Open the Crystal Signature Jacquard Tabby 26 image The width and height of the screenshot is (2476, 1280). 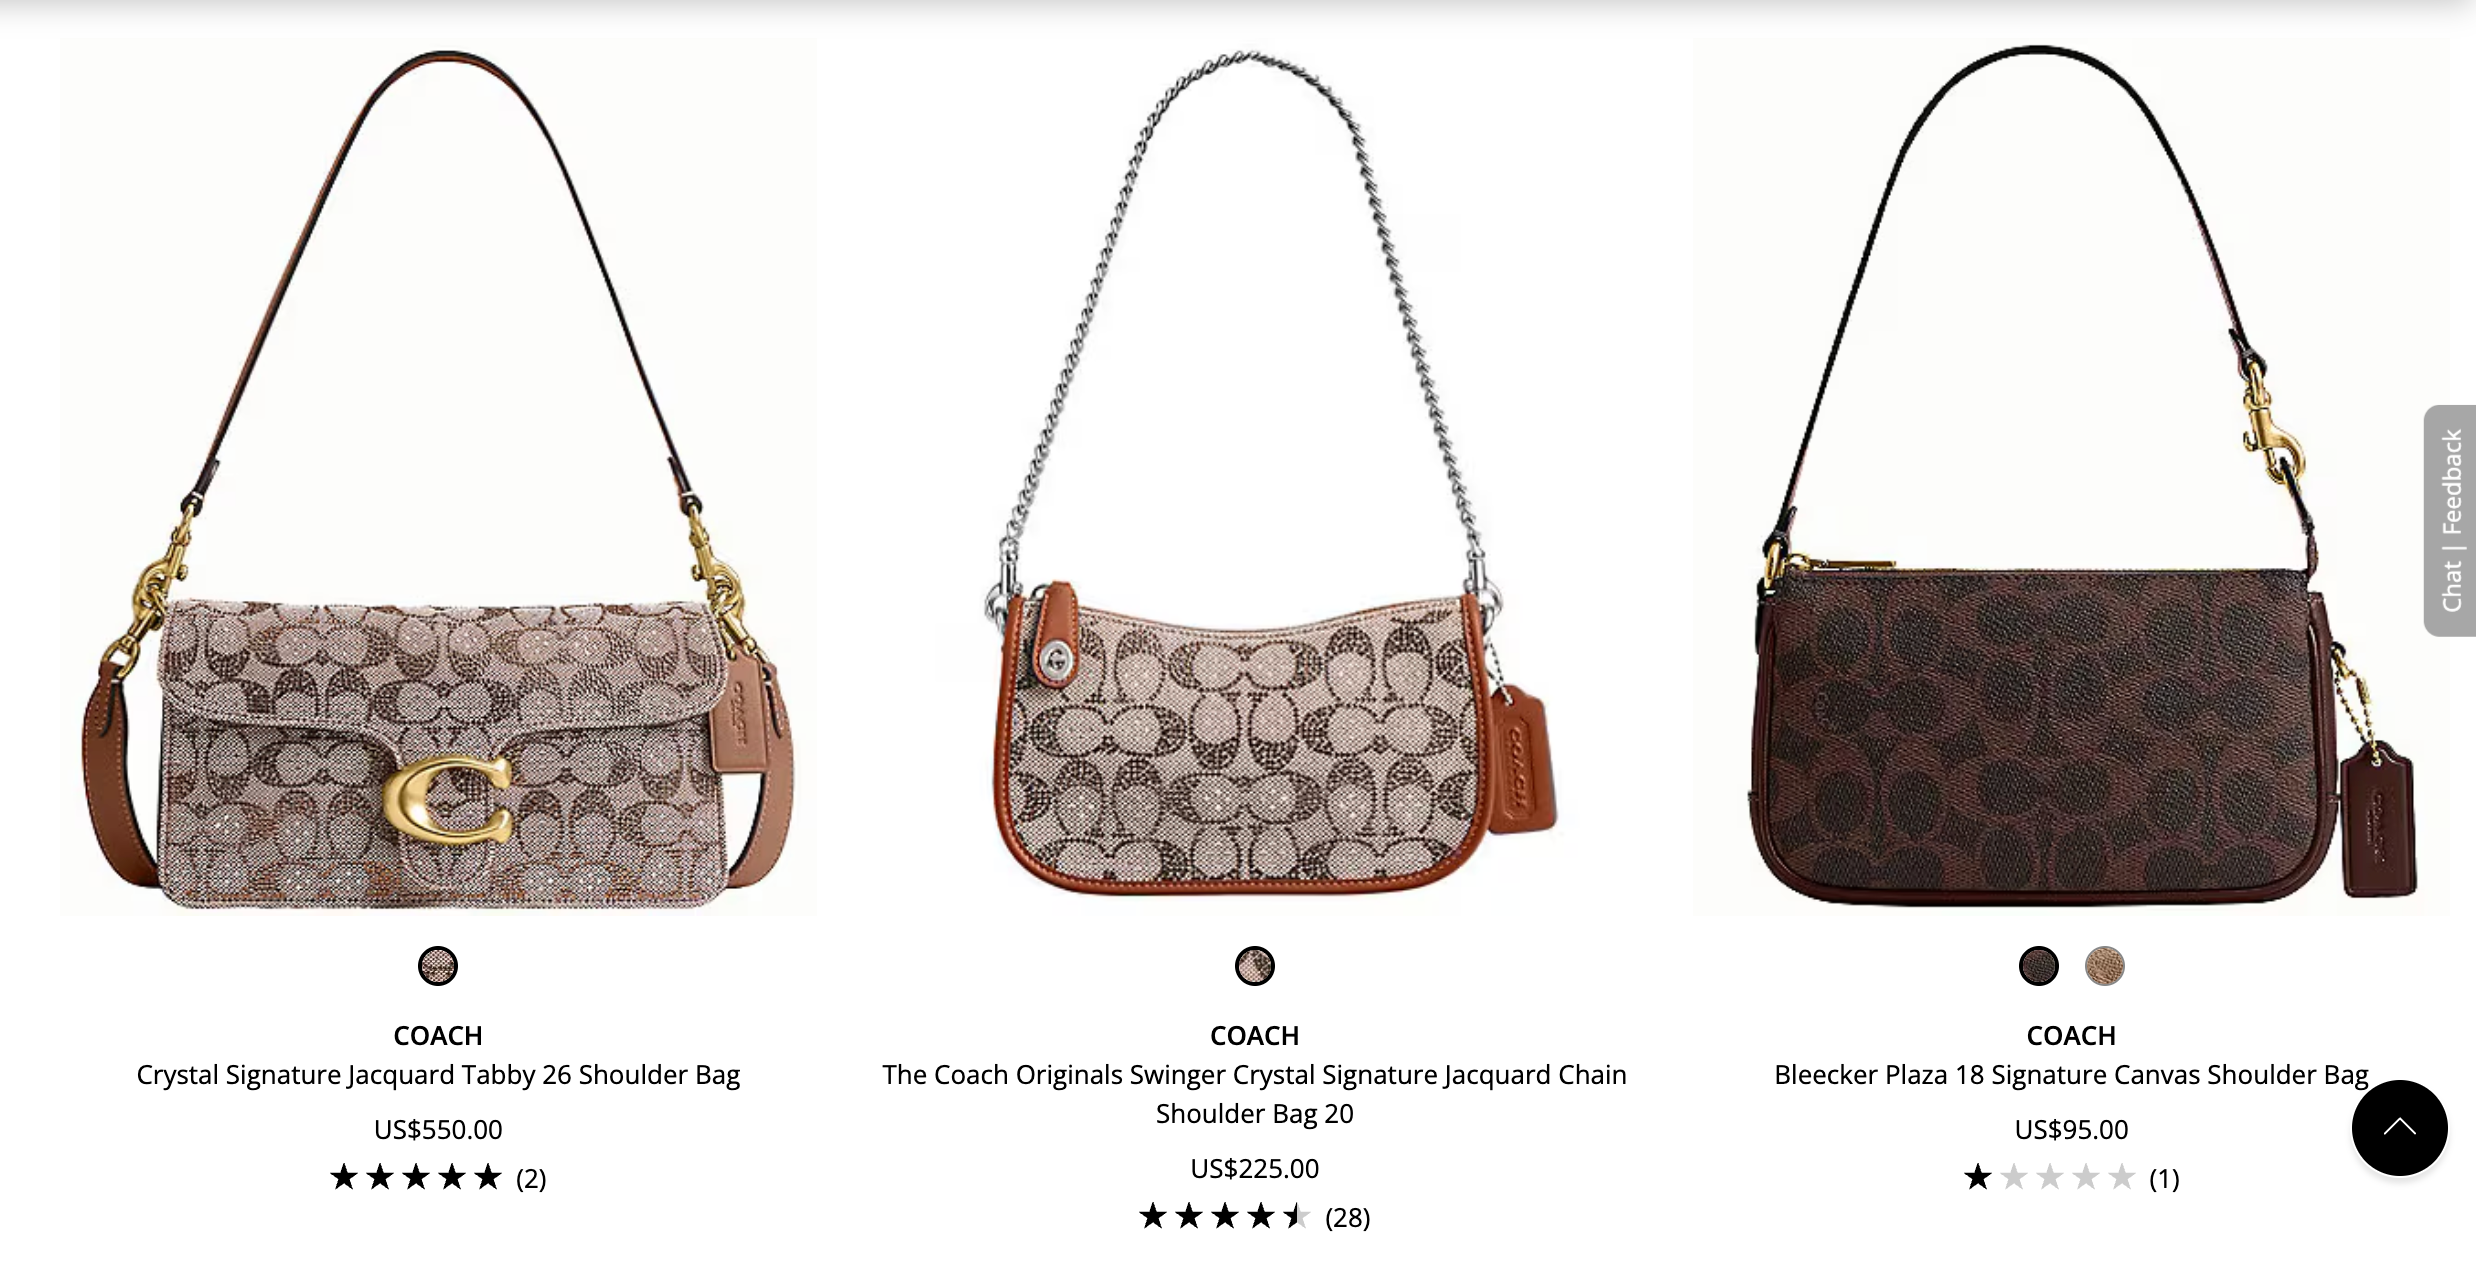[438, 478]
